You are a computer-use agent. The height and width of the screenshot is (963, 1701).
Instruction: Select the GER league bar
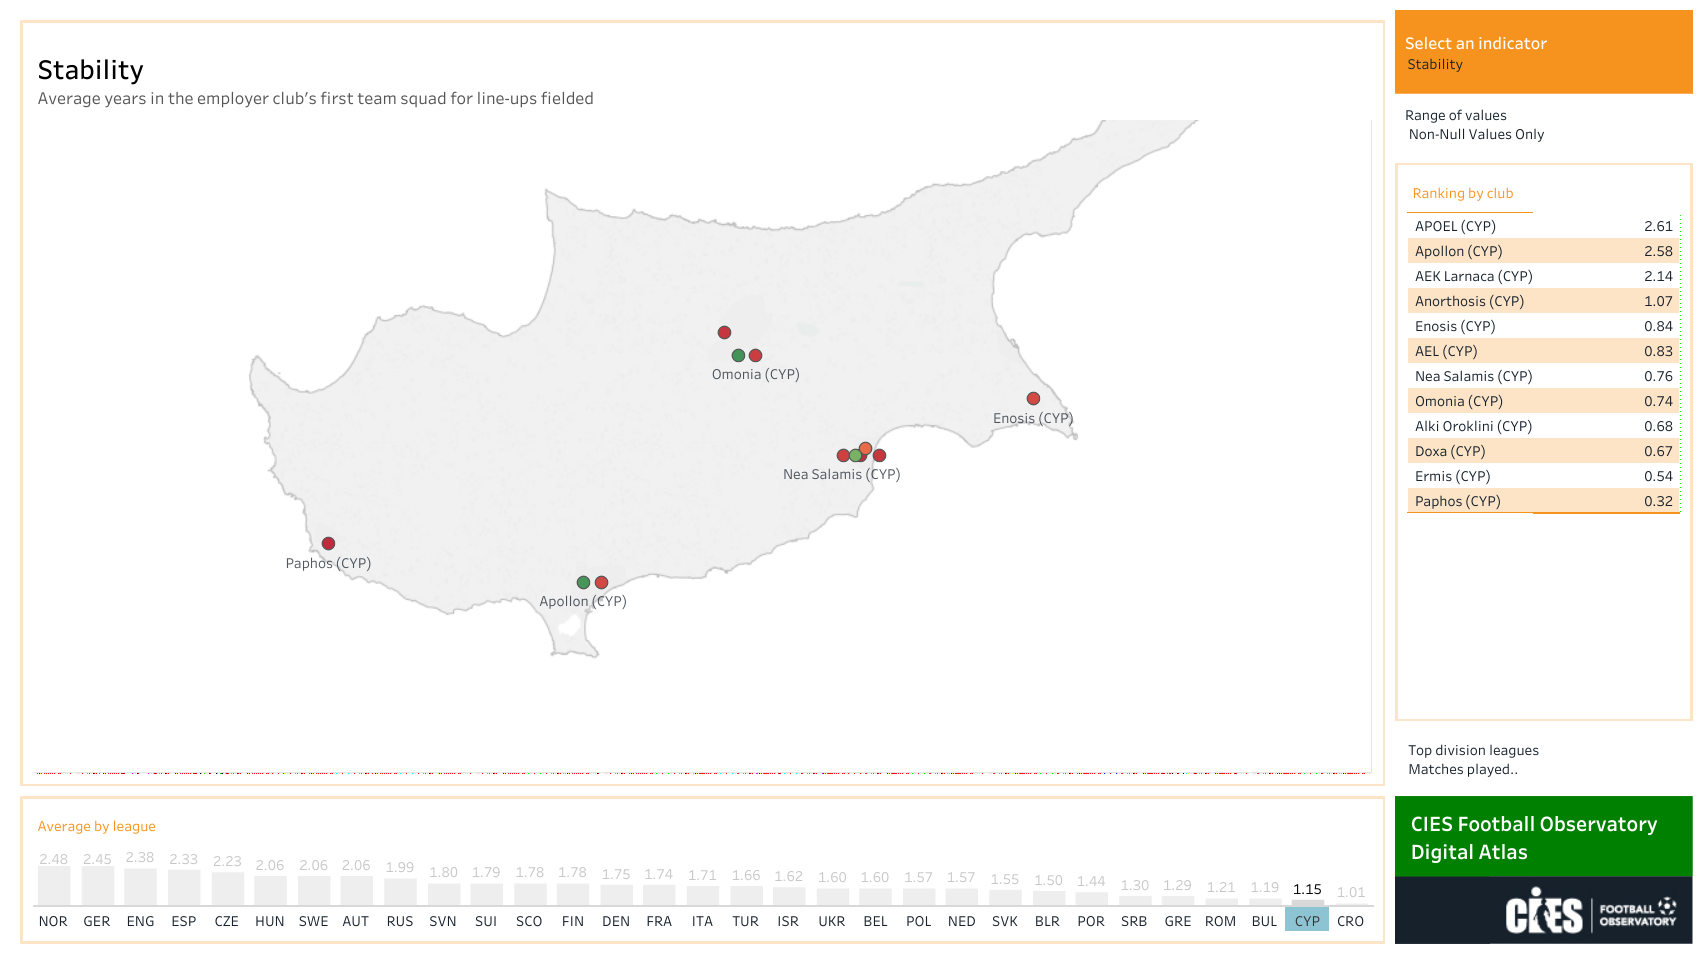[97, 886]
